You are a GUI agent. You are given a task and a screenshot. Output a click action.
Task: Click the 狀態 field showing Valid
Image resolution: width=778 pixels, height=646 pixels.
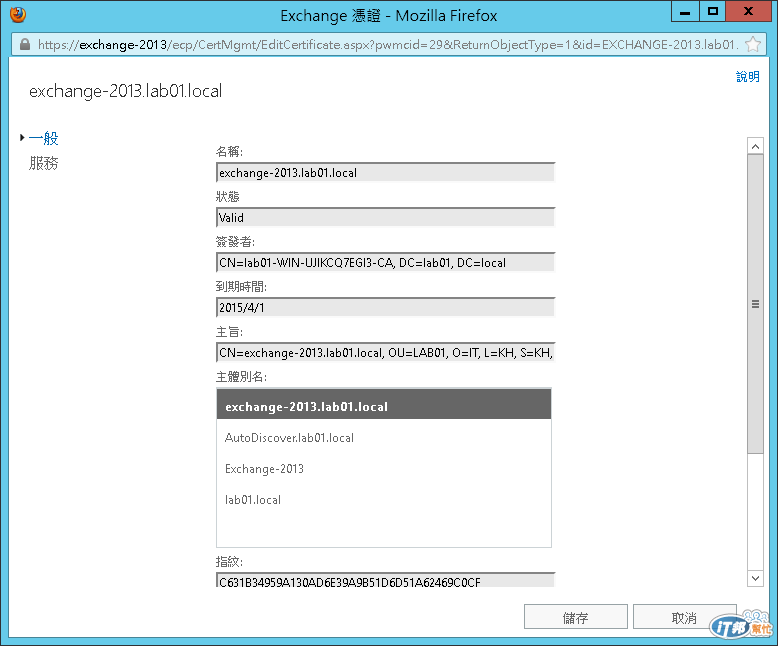point(386,217)
